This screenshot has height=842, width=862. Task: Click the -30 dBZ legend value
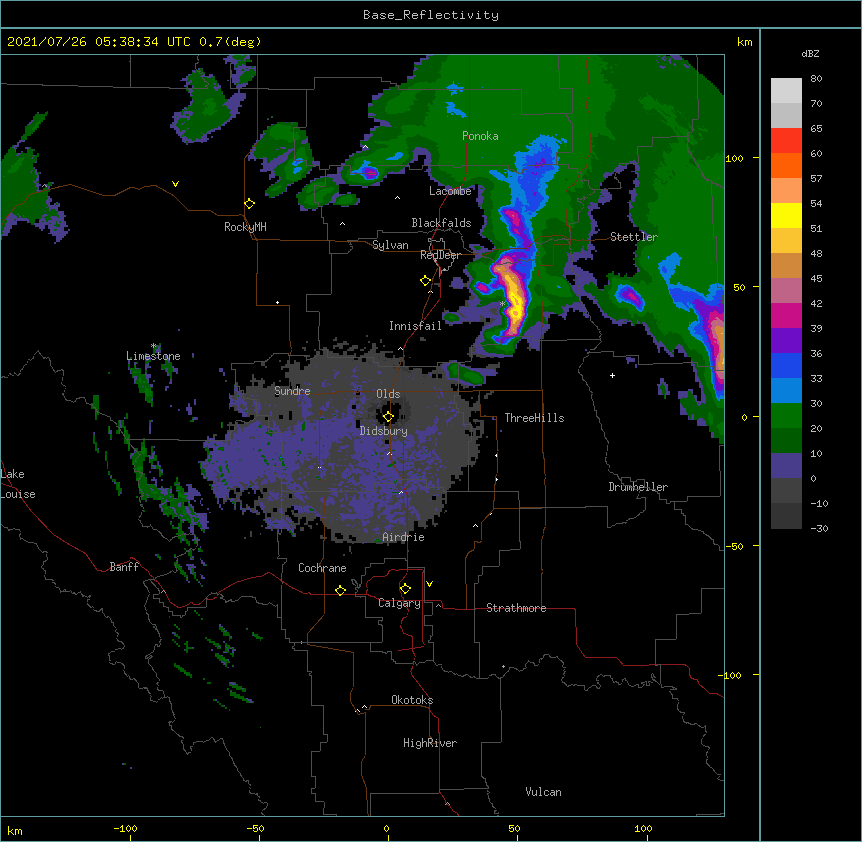point(819,528)
